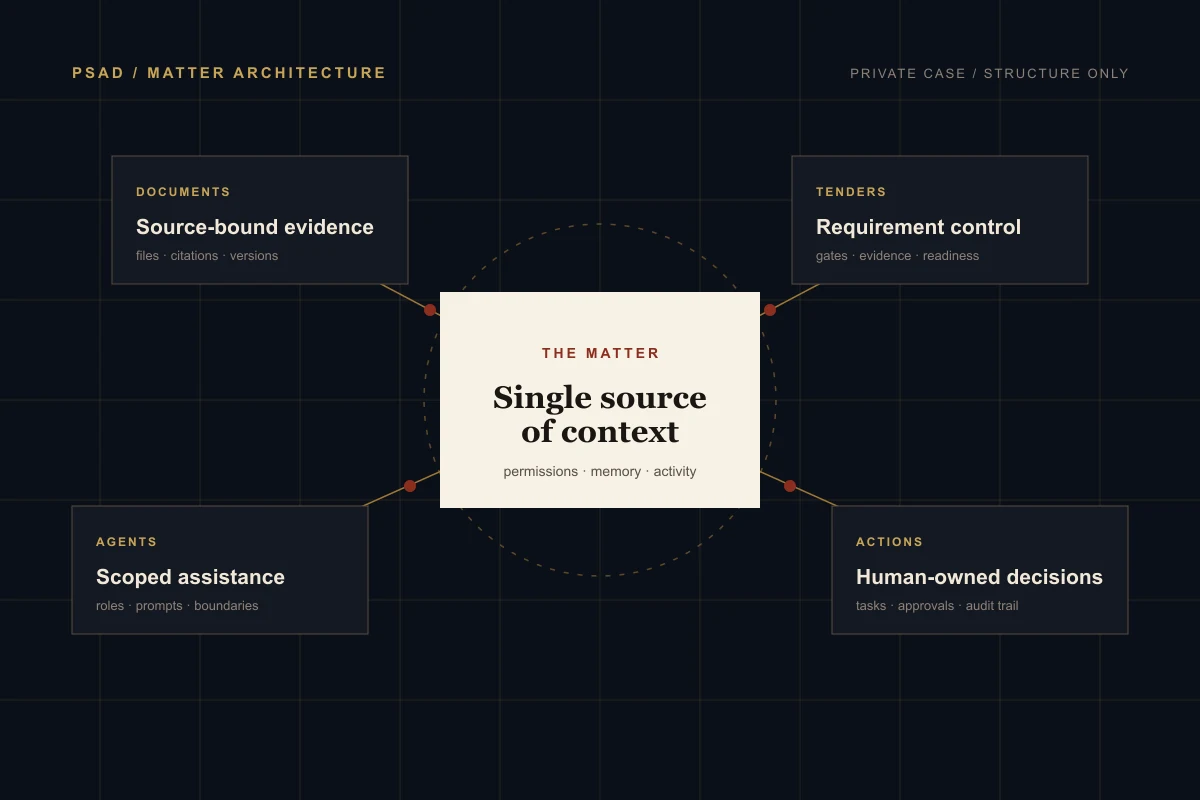The height and width of the screenshot is (800, 1200).
Task: Click the red connector dot near Documents card
Action: pos(430,310)
